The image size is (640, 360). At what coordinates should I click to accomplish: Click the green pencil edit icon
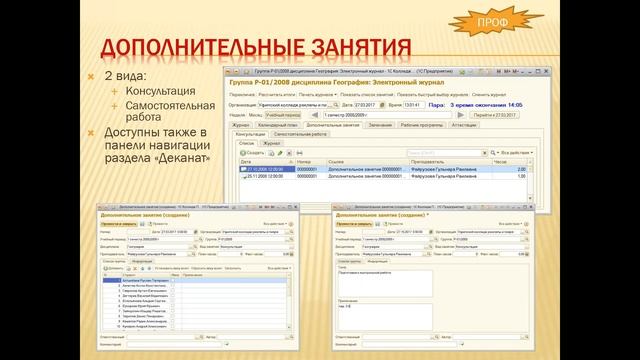(x=280, y=153)
